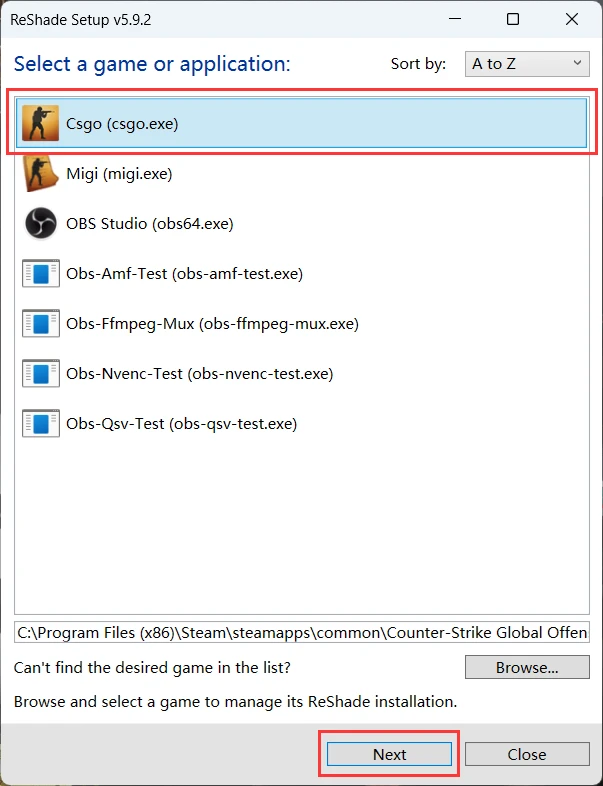Click the Close button at bottom
The image size is (603, 786).
click(x=526, y=754)
